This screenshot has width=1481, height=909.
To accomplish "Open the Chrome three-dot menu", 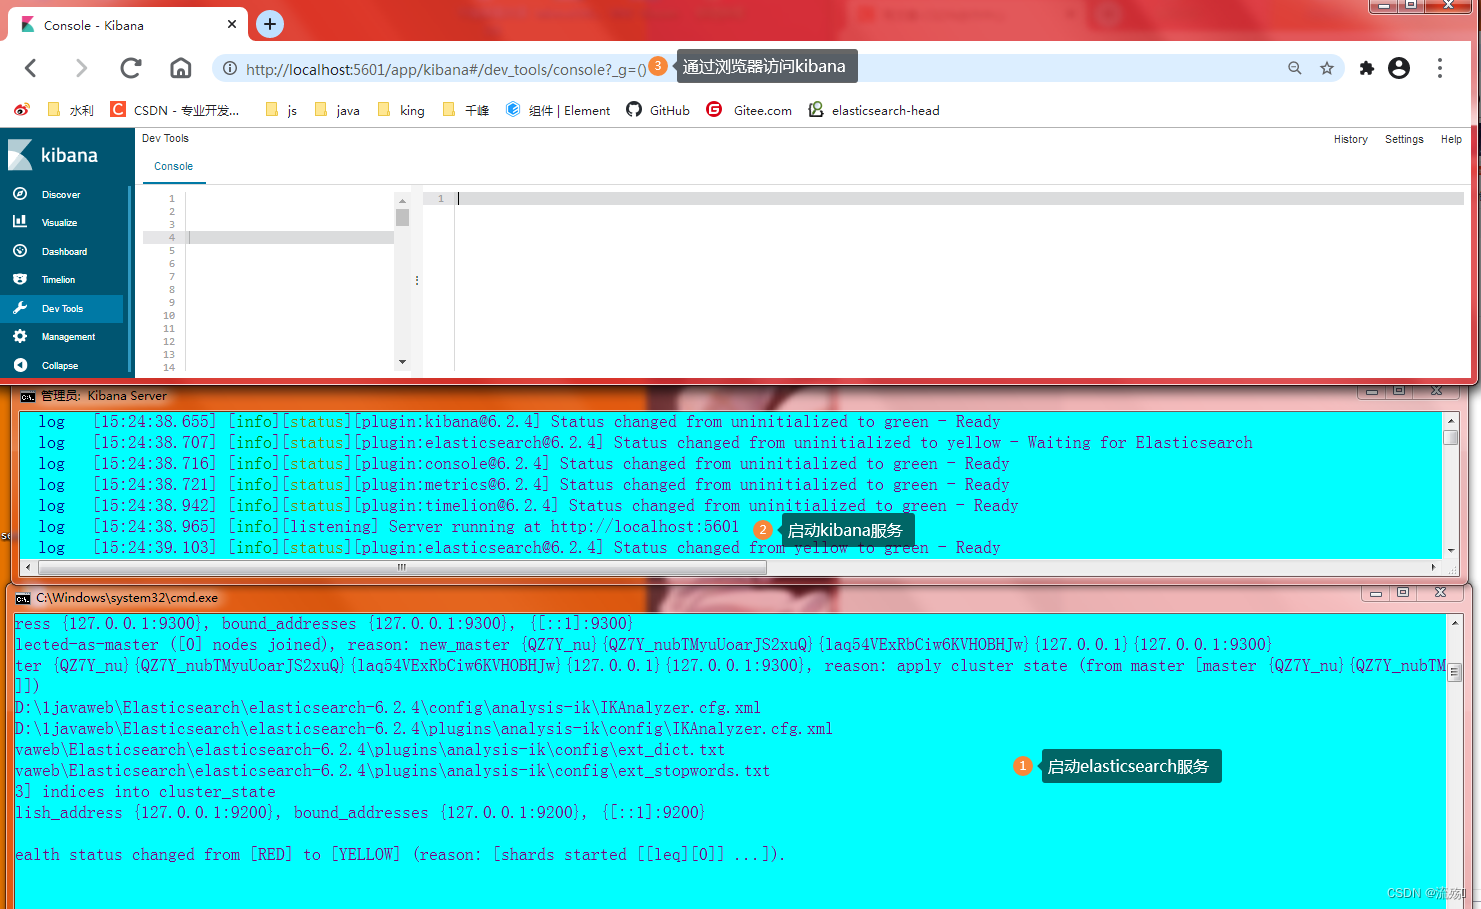I will (1440, 68).
